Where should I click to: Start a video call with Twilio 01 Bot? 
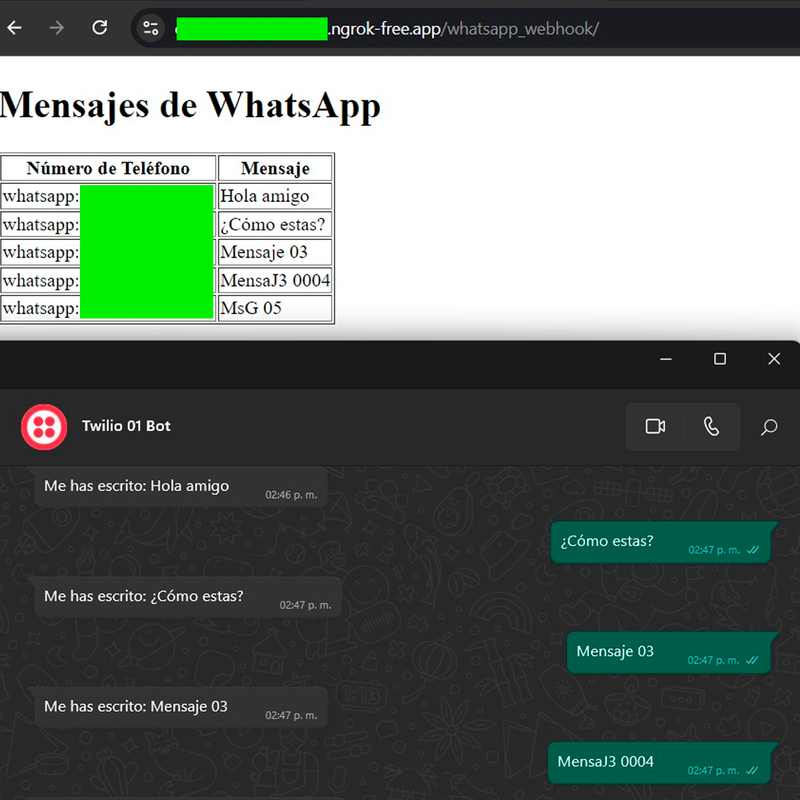coord(655,427)
